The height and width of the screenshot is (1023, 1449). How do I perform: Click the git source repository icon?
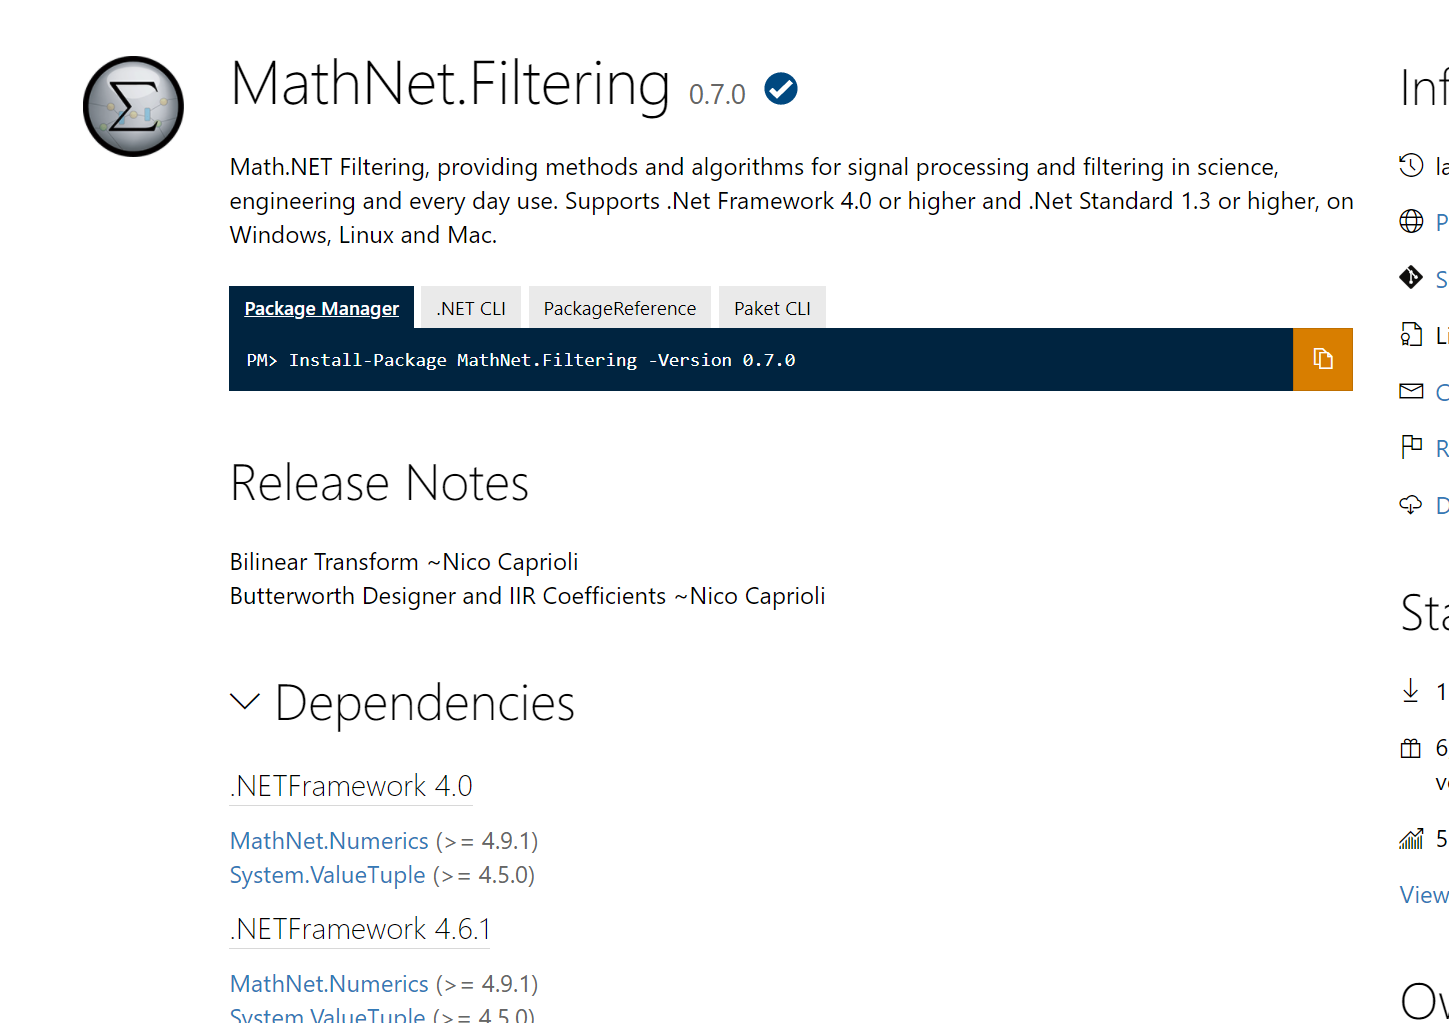coord(1411,277)
